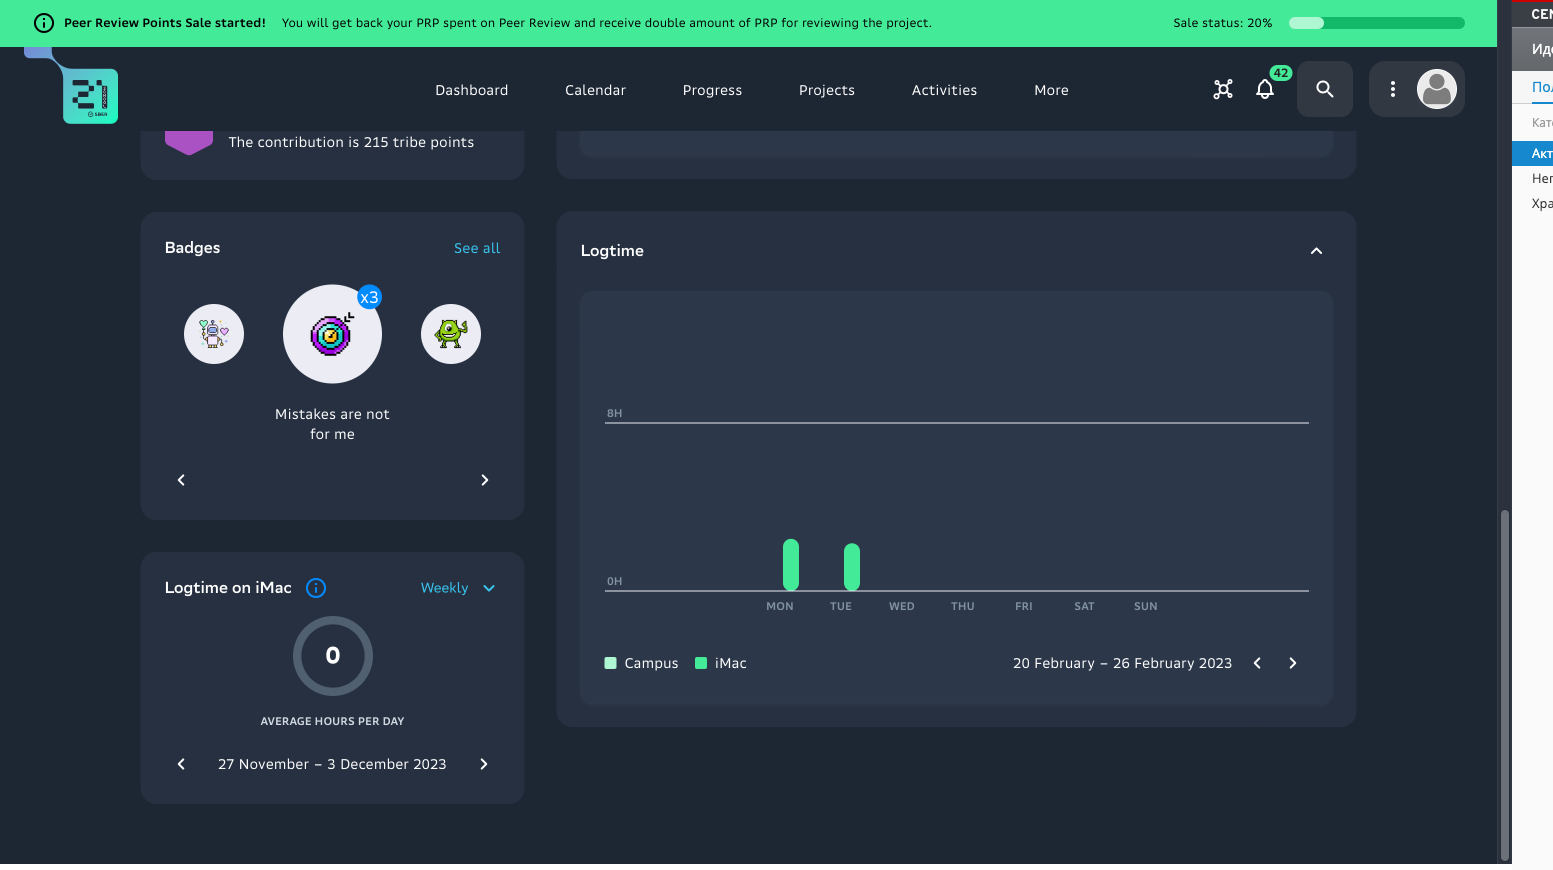Toggle the Campus legend in Logtime chart

pos(641,663)
